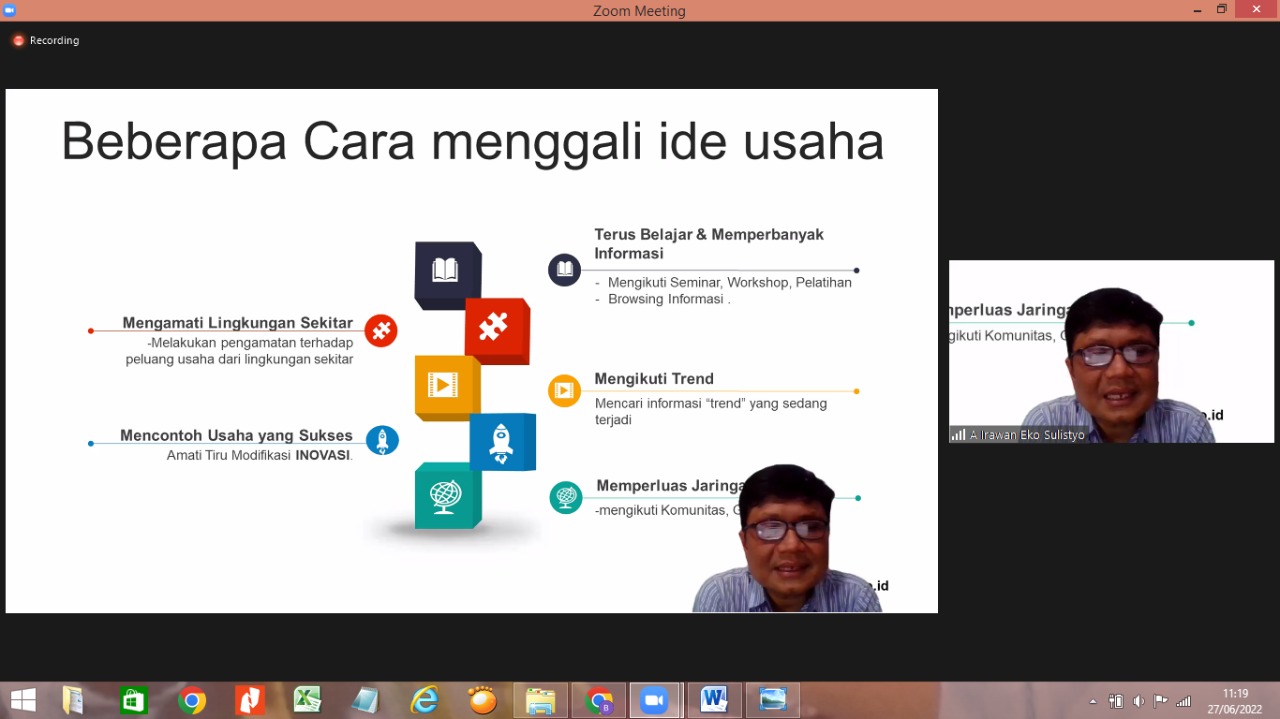Switch to the File Explorer window in taskbar
The height and width of the screenshot is (719, 1280).
pyautogui.click(x=540, y=701)
